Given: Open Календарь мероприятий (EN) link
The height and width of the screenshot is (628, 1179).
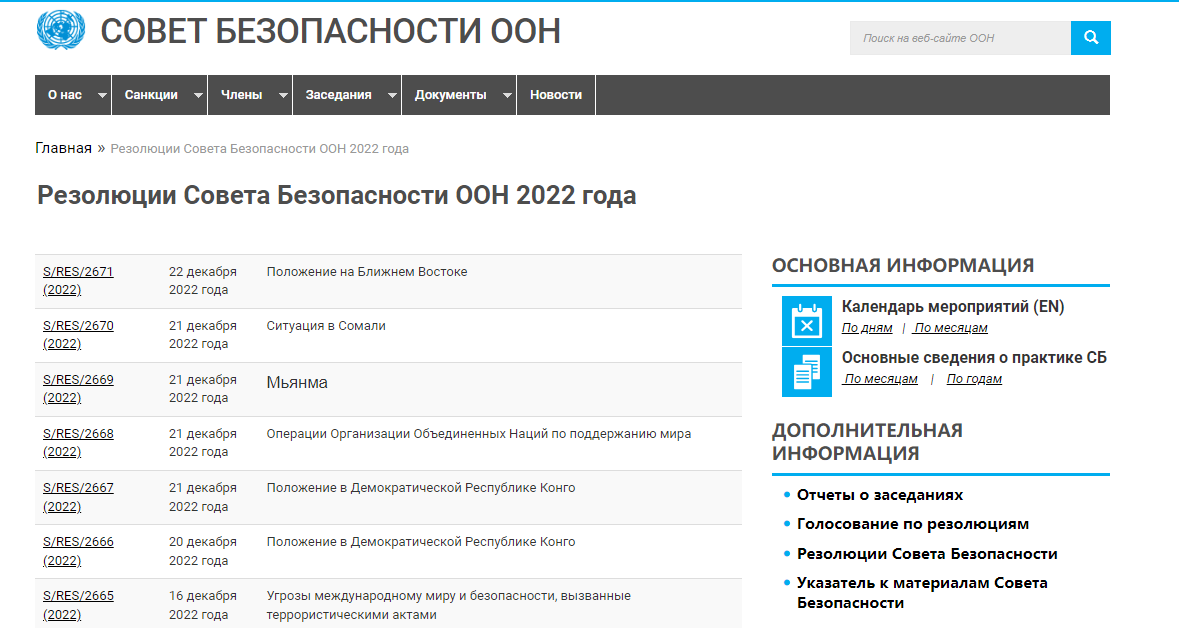Looking at the screenshot, I should [x=953, y=307].
